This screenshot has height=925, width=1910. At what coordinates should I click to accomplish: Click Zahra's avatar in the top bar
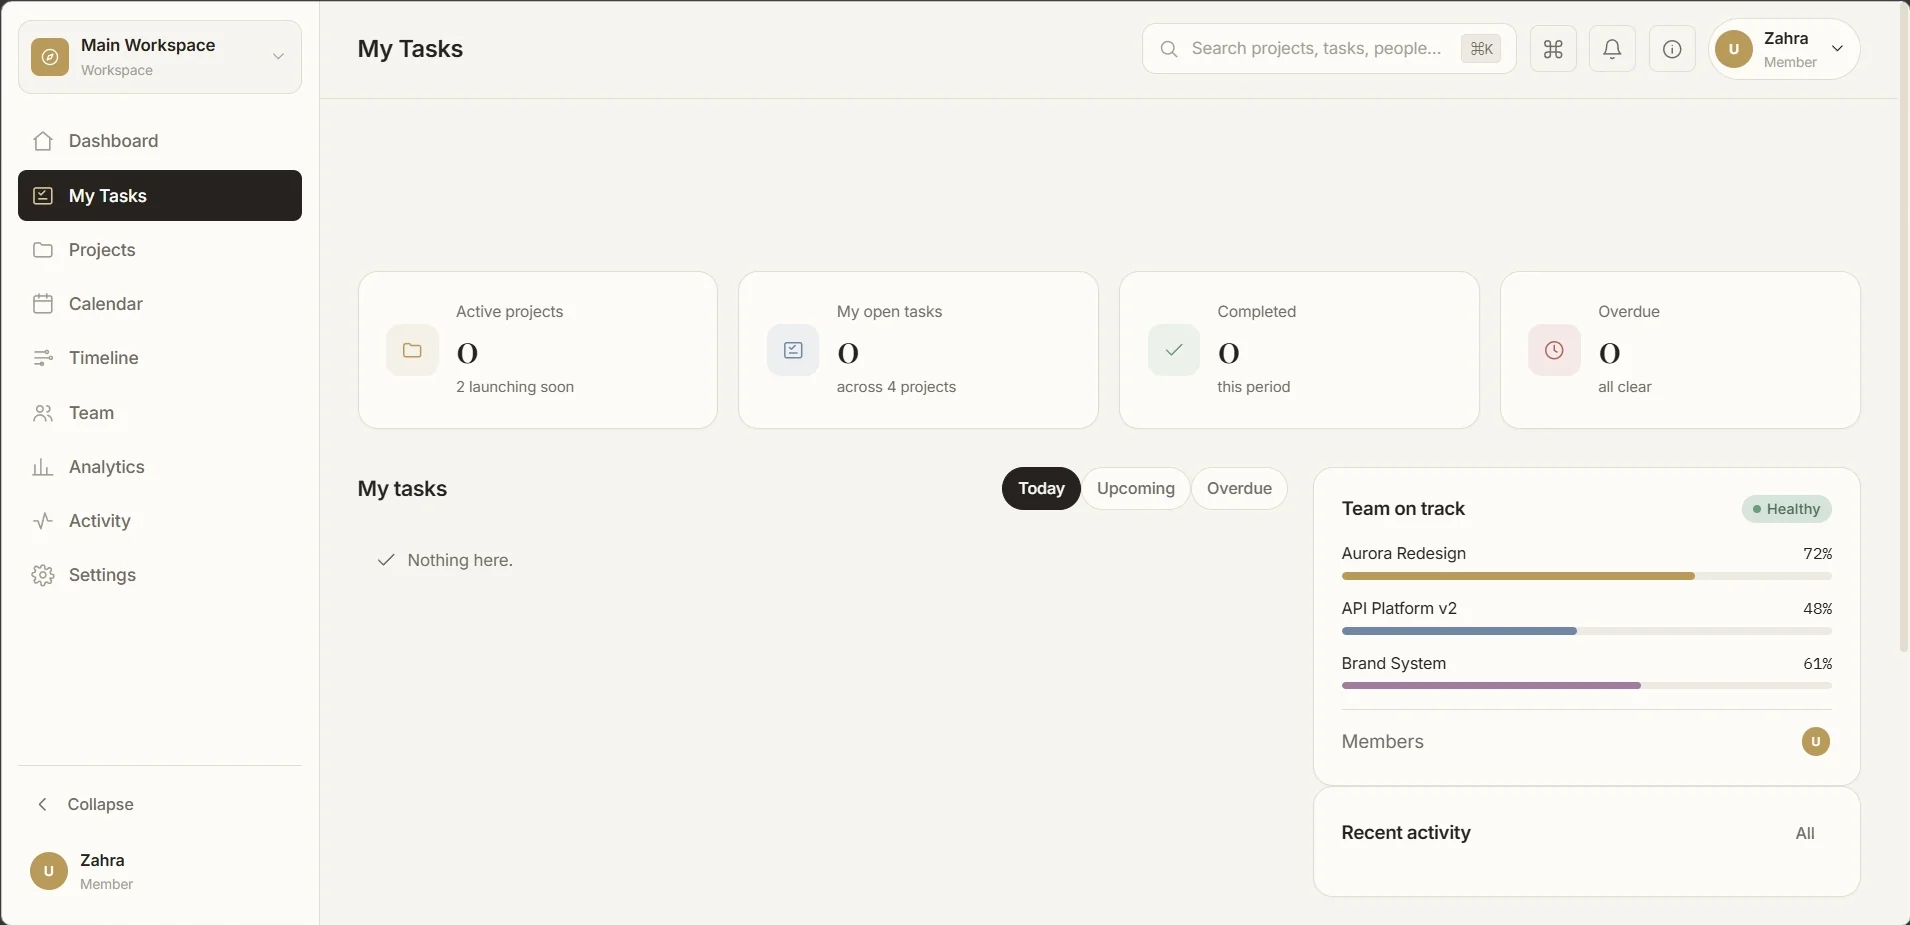[x=1734, y=49]
